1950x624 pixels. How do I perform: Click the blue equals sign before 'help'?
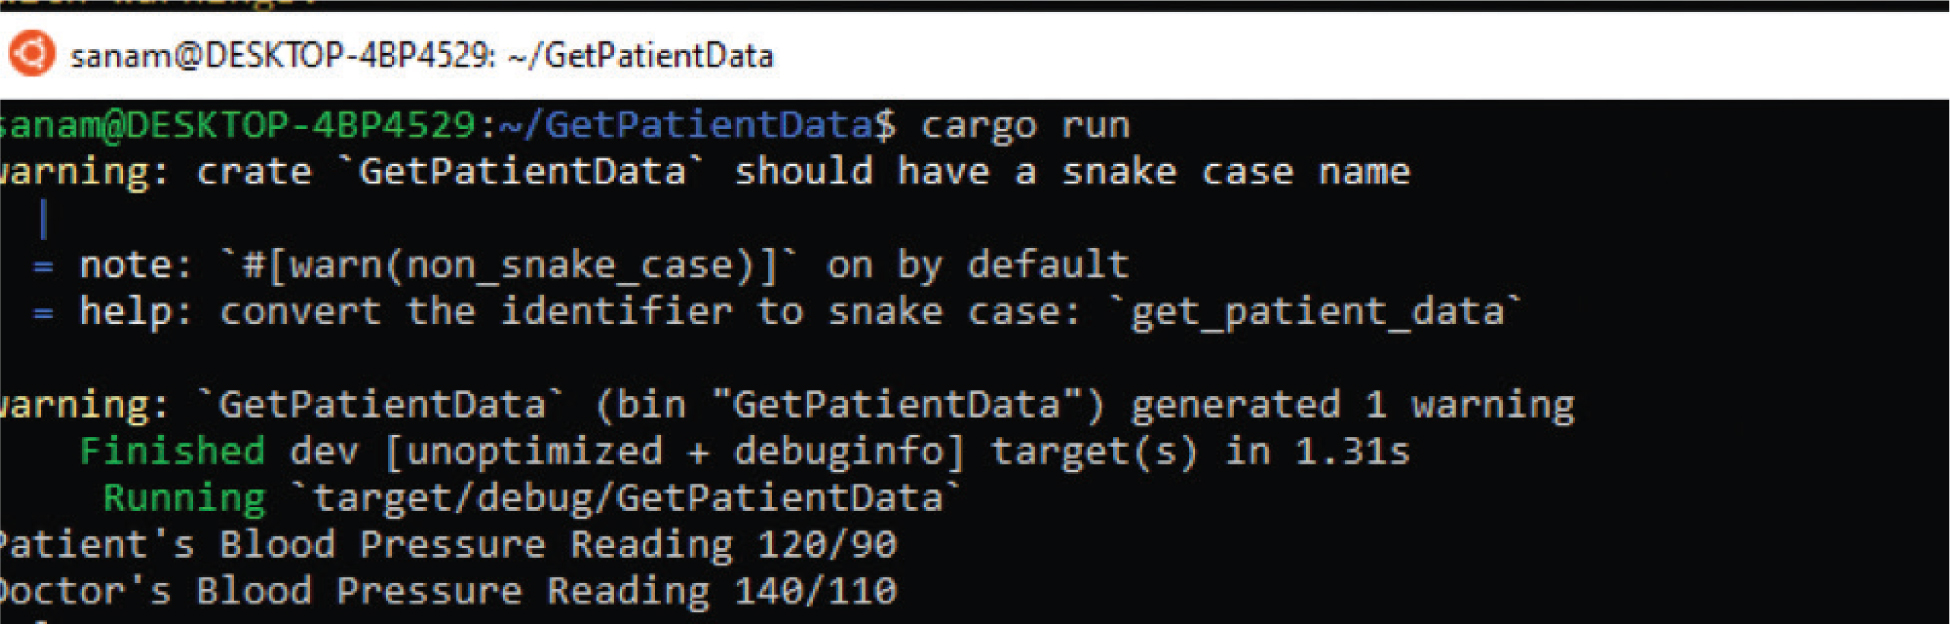[x=43, y=312]
